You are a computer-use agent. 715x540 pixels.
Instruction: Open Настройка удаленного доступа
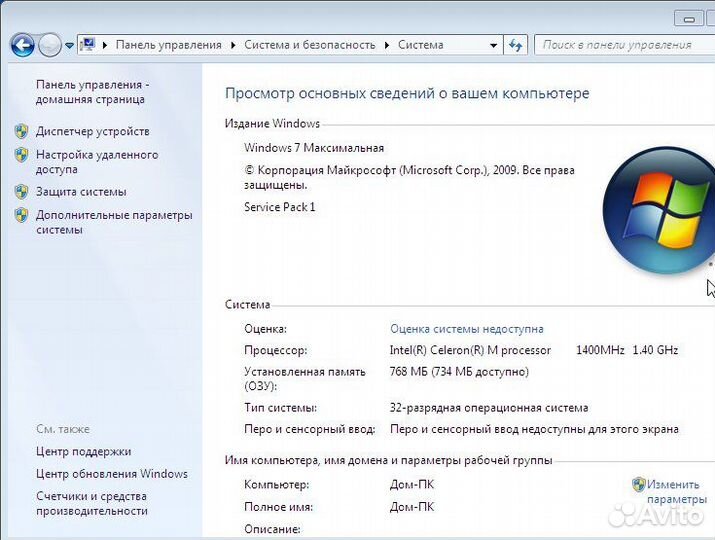(x=97, y=162)
